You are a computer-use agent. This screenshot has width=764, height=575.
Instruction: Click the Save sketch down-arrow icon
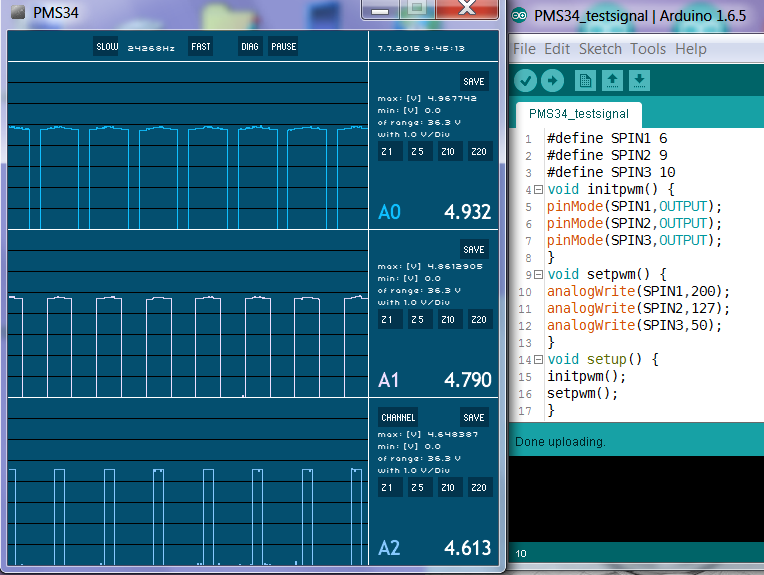(639, 81)
